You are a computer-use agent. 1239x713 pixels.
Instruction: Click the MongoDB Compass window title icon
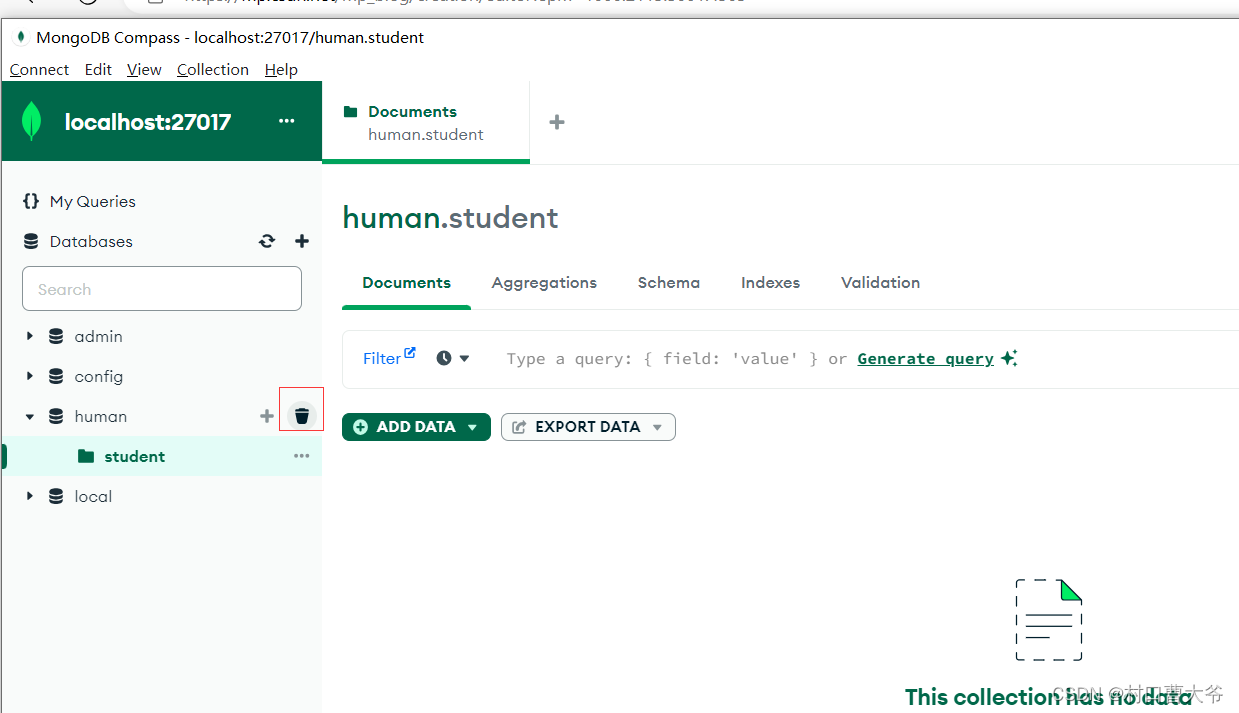click(x=21, y=37)
